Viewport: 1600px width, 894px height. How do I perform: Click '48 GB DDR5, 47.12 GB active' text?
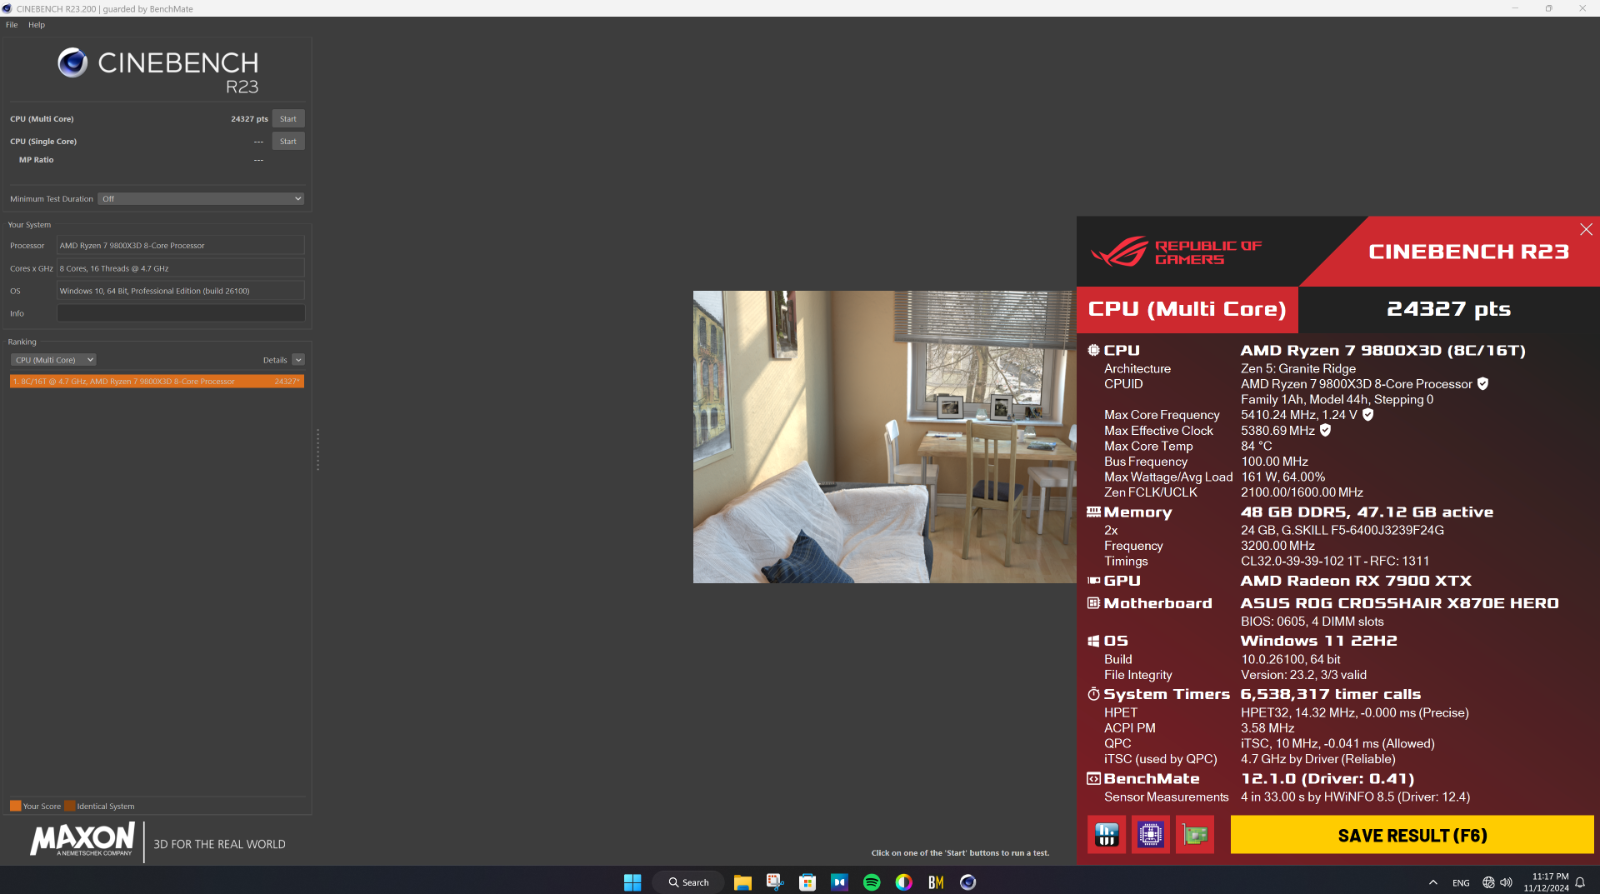coord(1367,512)
